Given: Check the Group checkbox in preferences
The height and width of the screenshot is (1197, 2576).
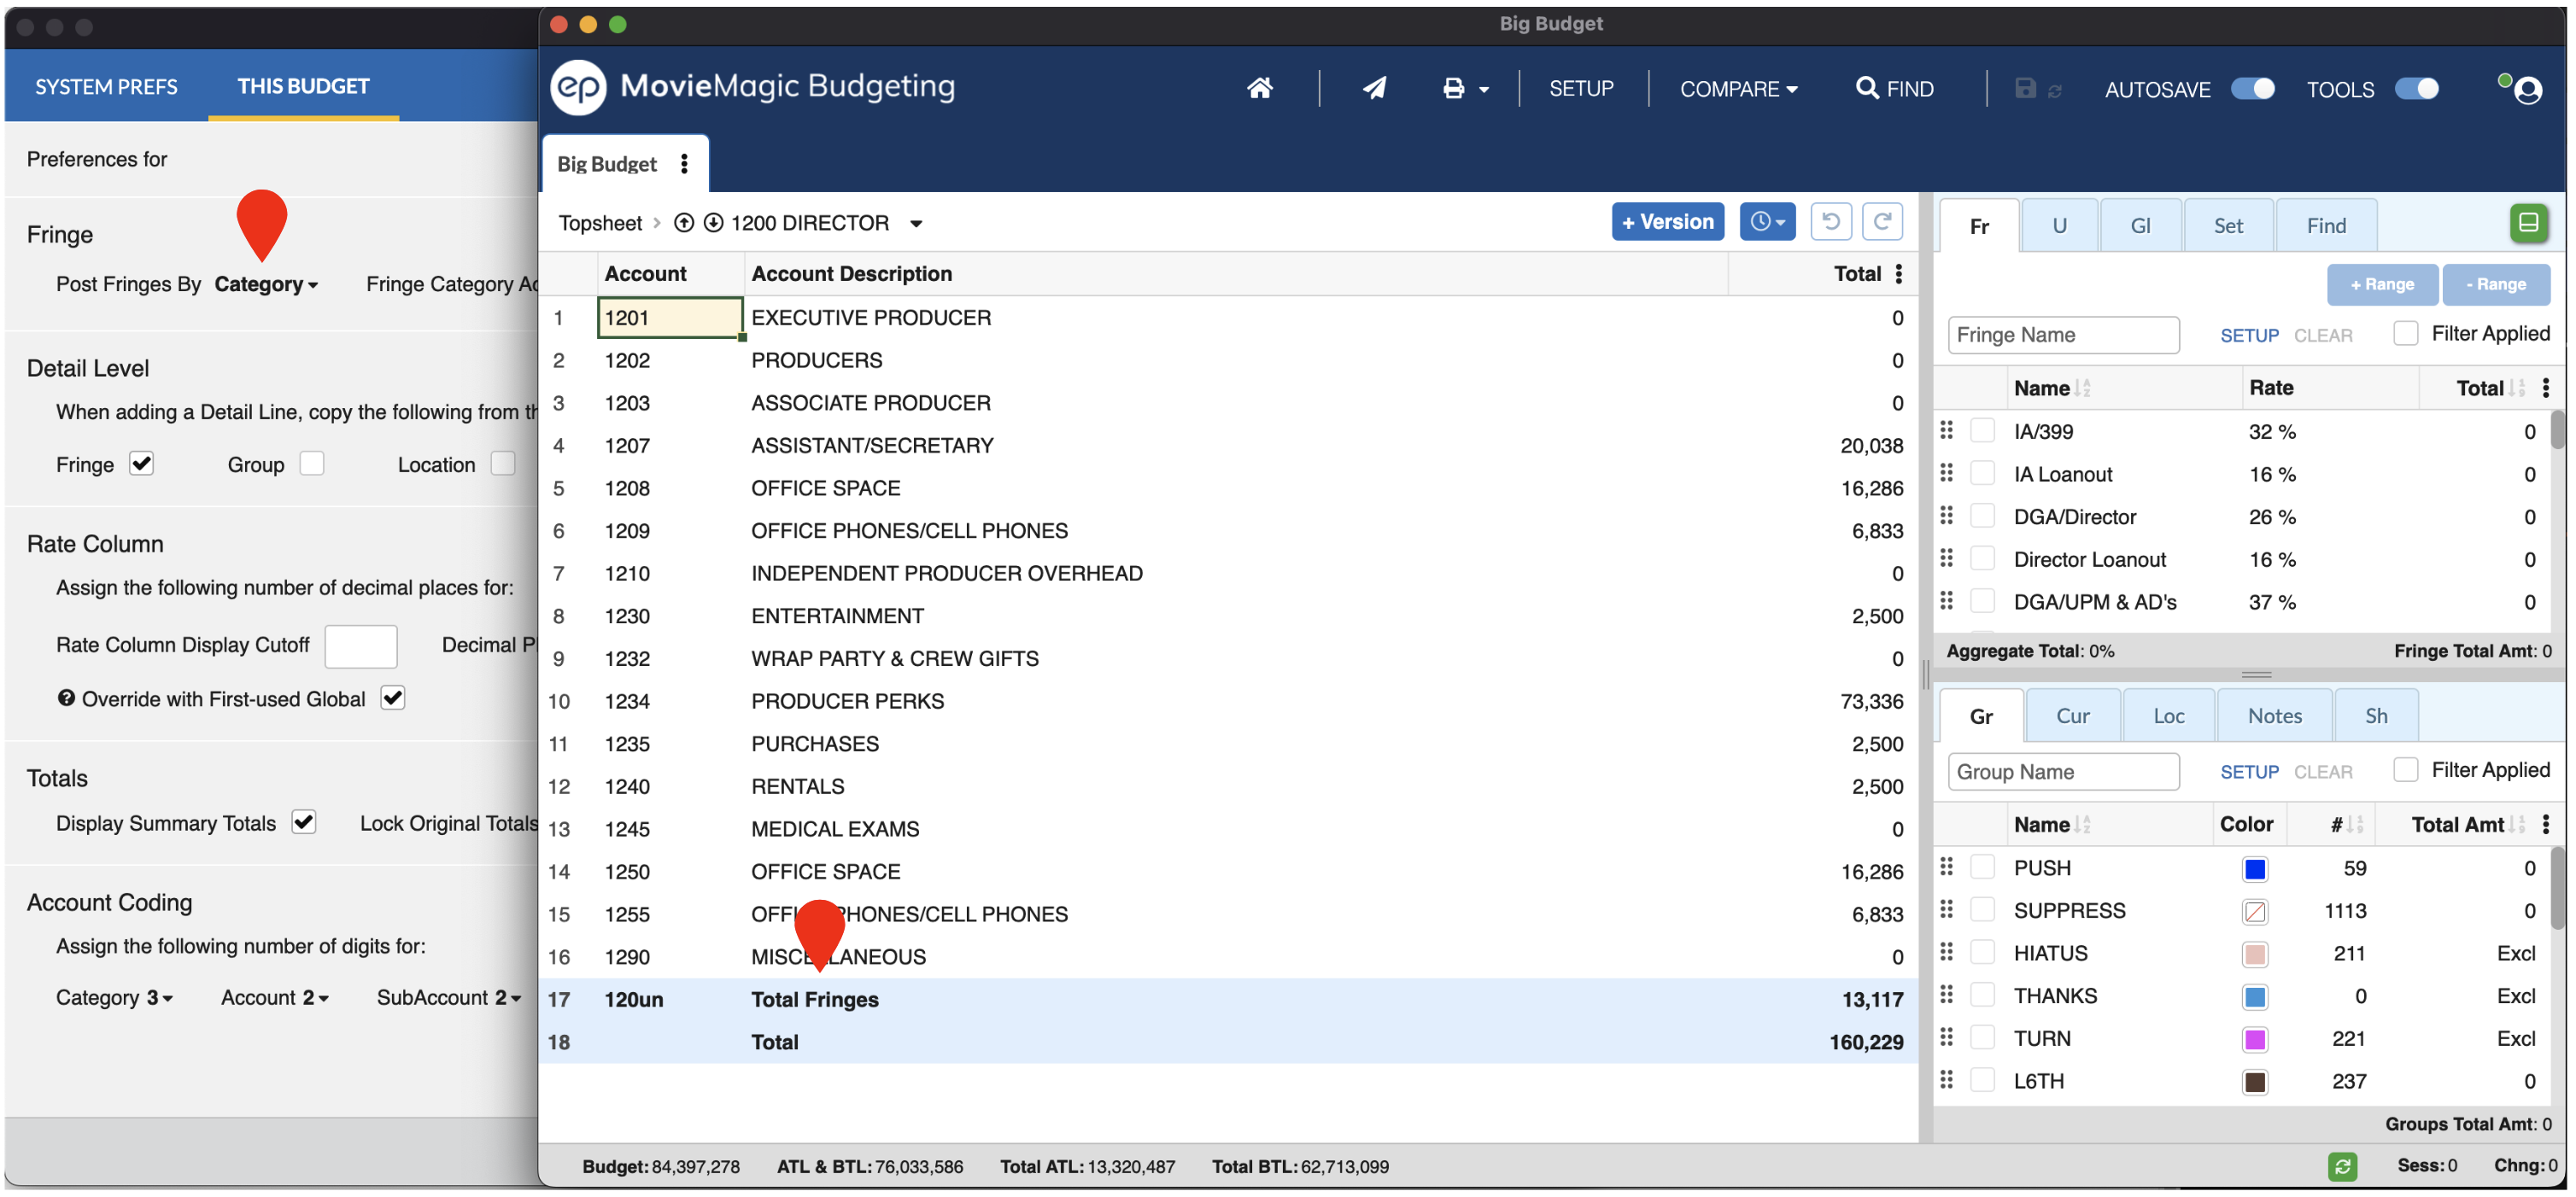Looking at the screenshot, I should coord(312,464).
